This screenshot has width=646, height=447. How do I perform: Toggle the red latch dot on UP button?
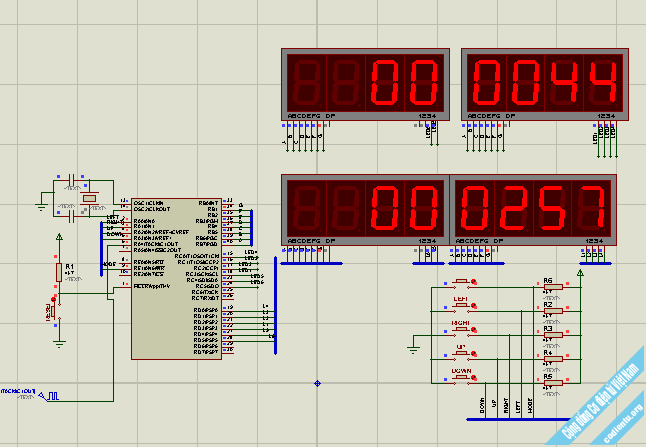click(x=474, y=353)
